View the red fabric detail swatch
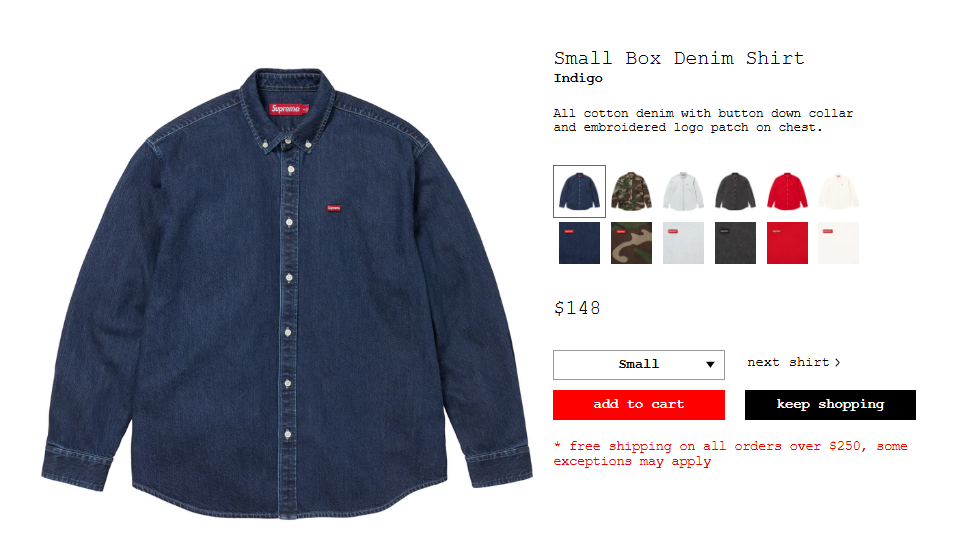Viewport: 970px width, 557px height. pyautogui.click(x=787, y=243)
